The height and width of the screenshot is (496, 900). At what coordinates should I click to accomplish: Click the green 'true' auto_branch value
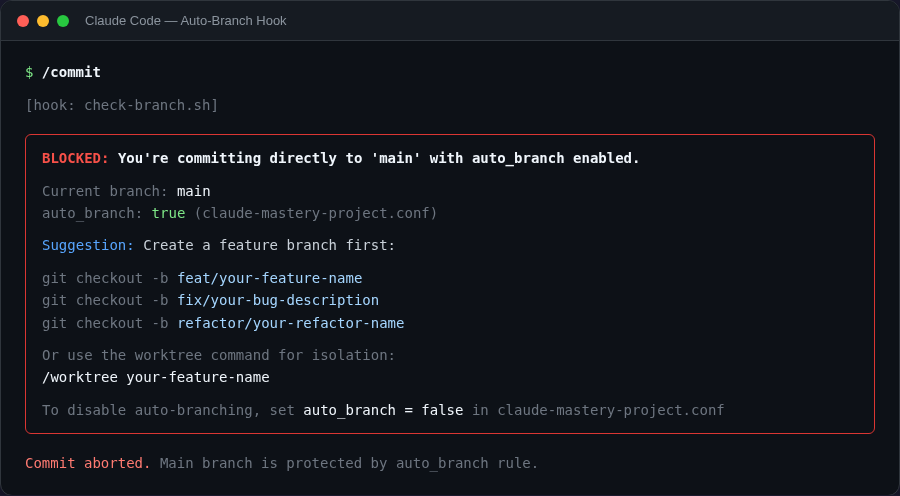click(169, 214)
